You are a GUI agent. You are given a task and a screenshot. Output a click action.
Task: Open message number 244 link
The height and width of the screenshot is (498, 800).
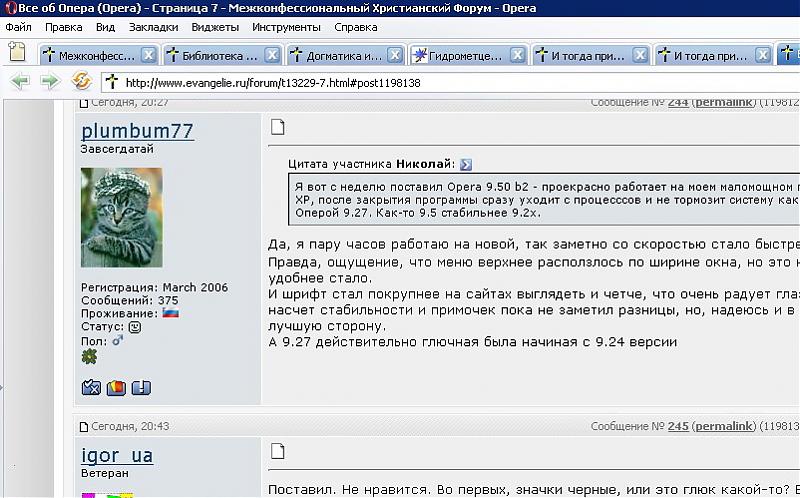tap(678, 102)
